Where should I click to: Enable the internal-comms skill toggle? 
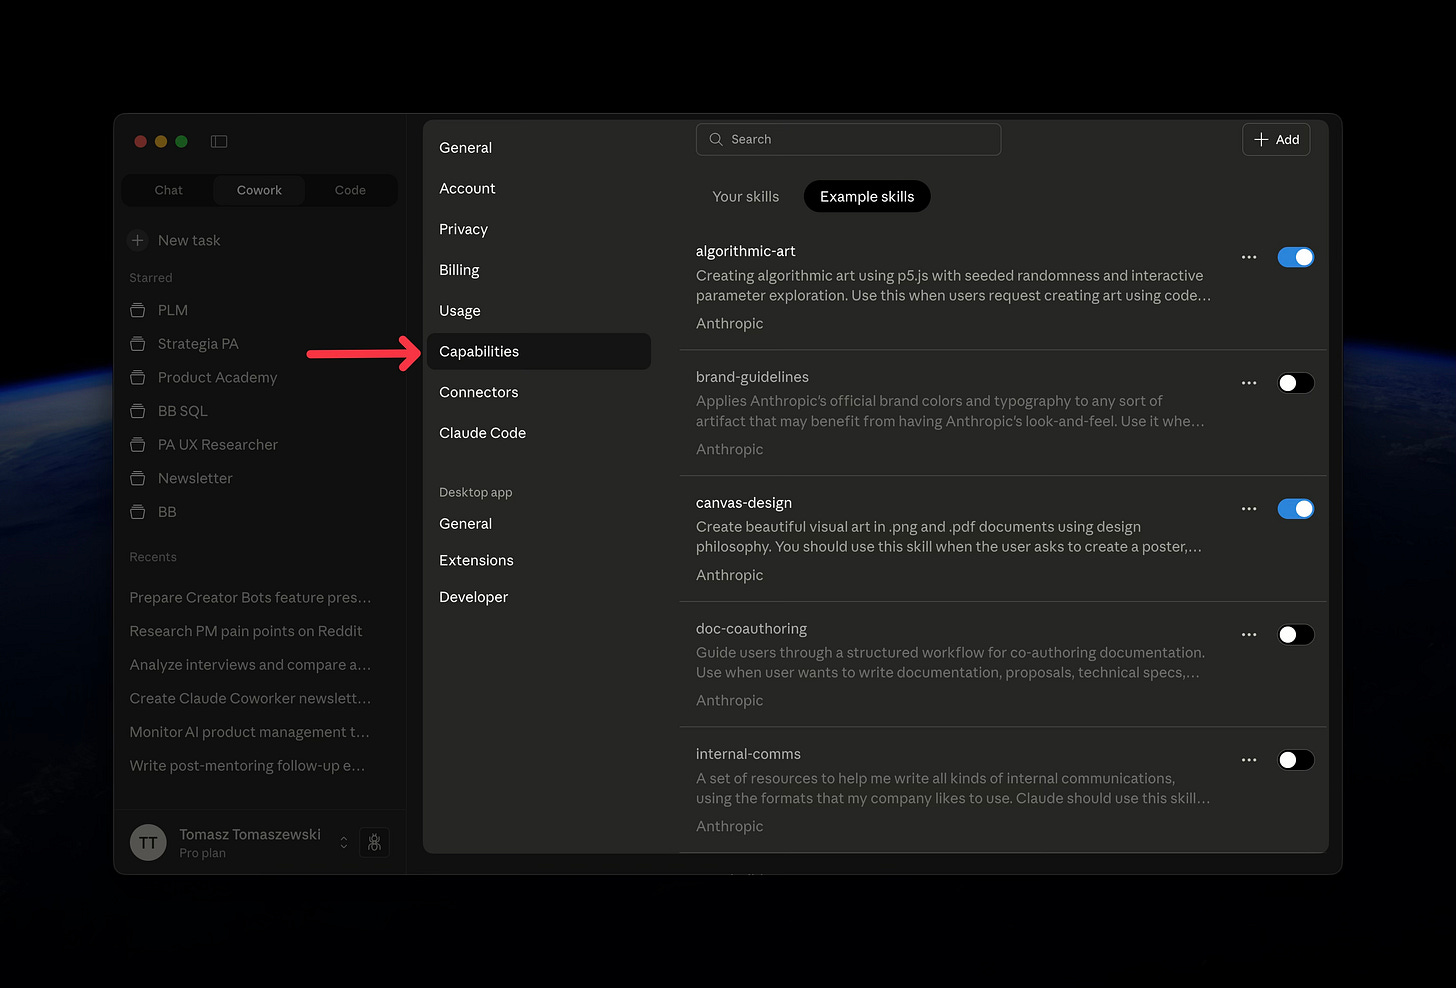pyautogui.click(x=1295, y=760)
